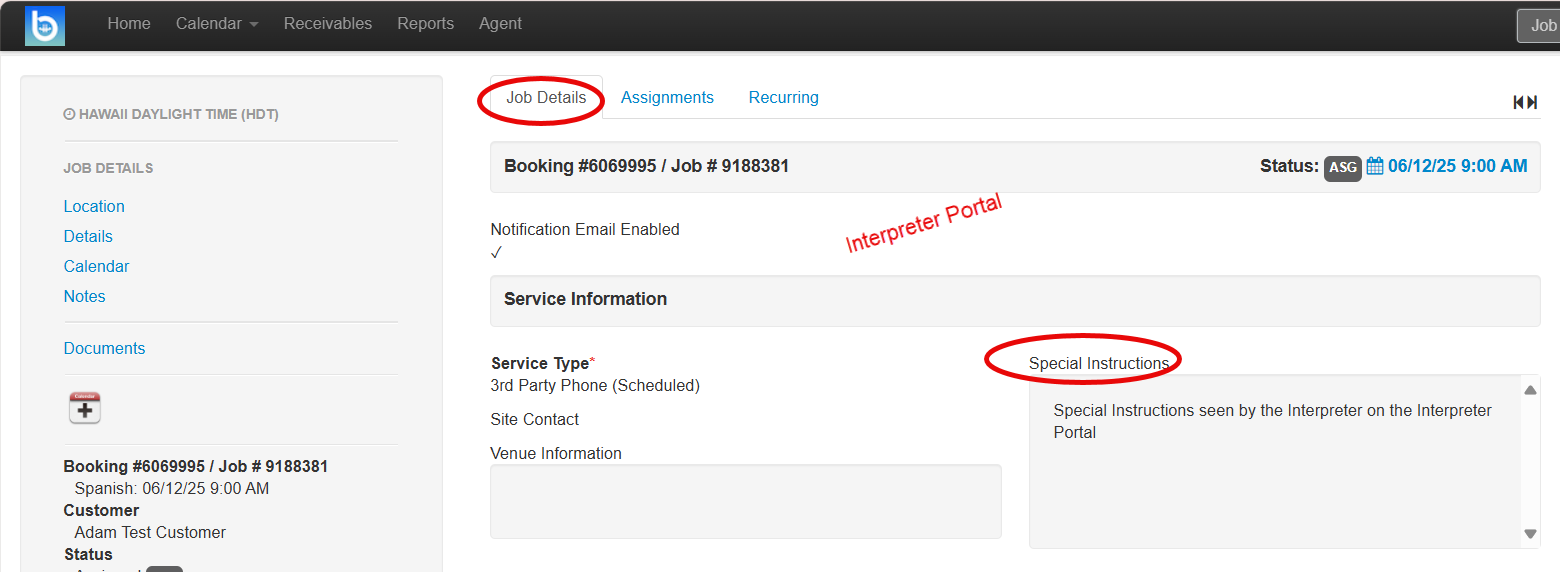Jump to Location section link

(94, 207)
